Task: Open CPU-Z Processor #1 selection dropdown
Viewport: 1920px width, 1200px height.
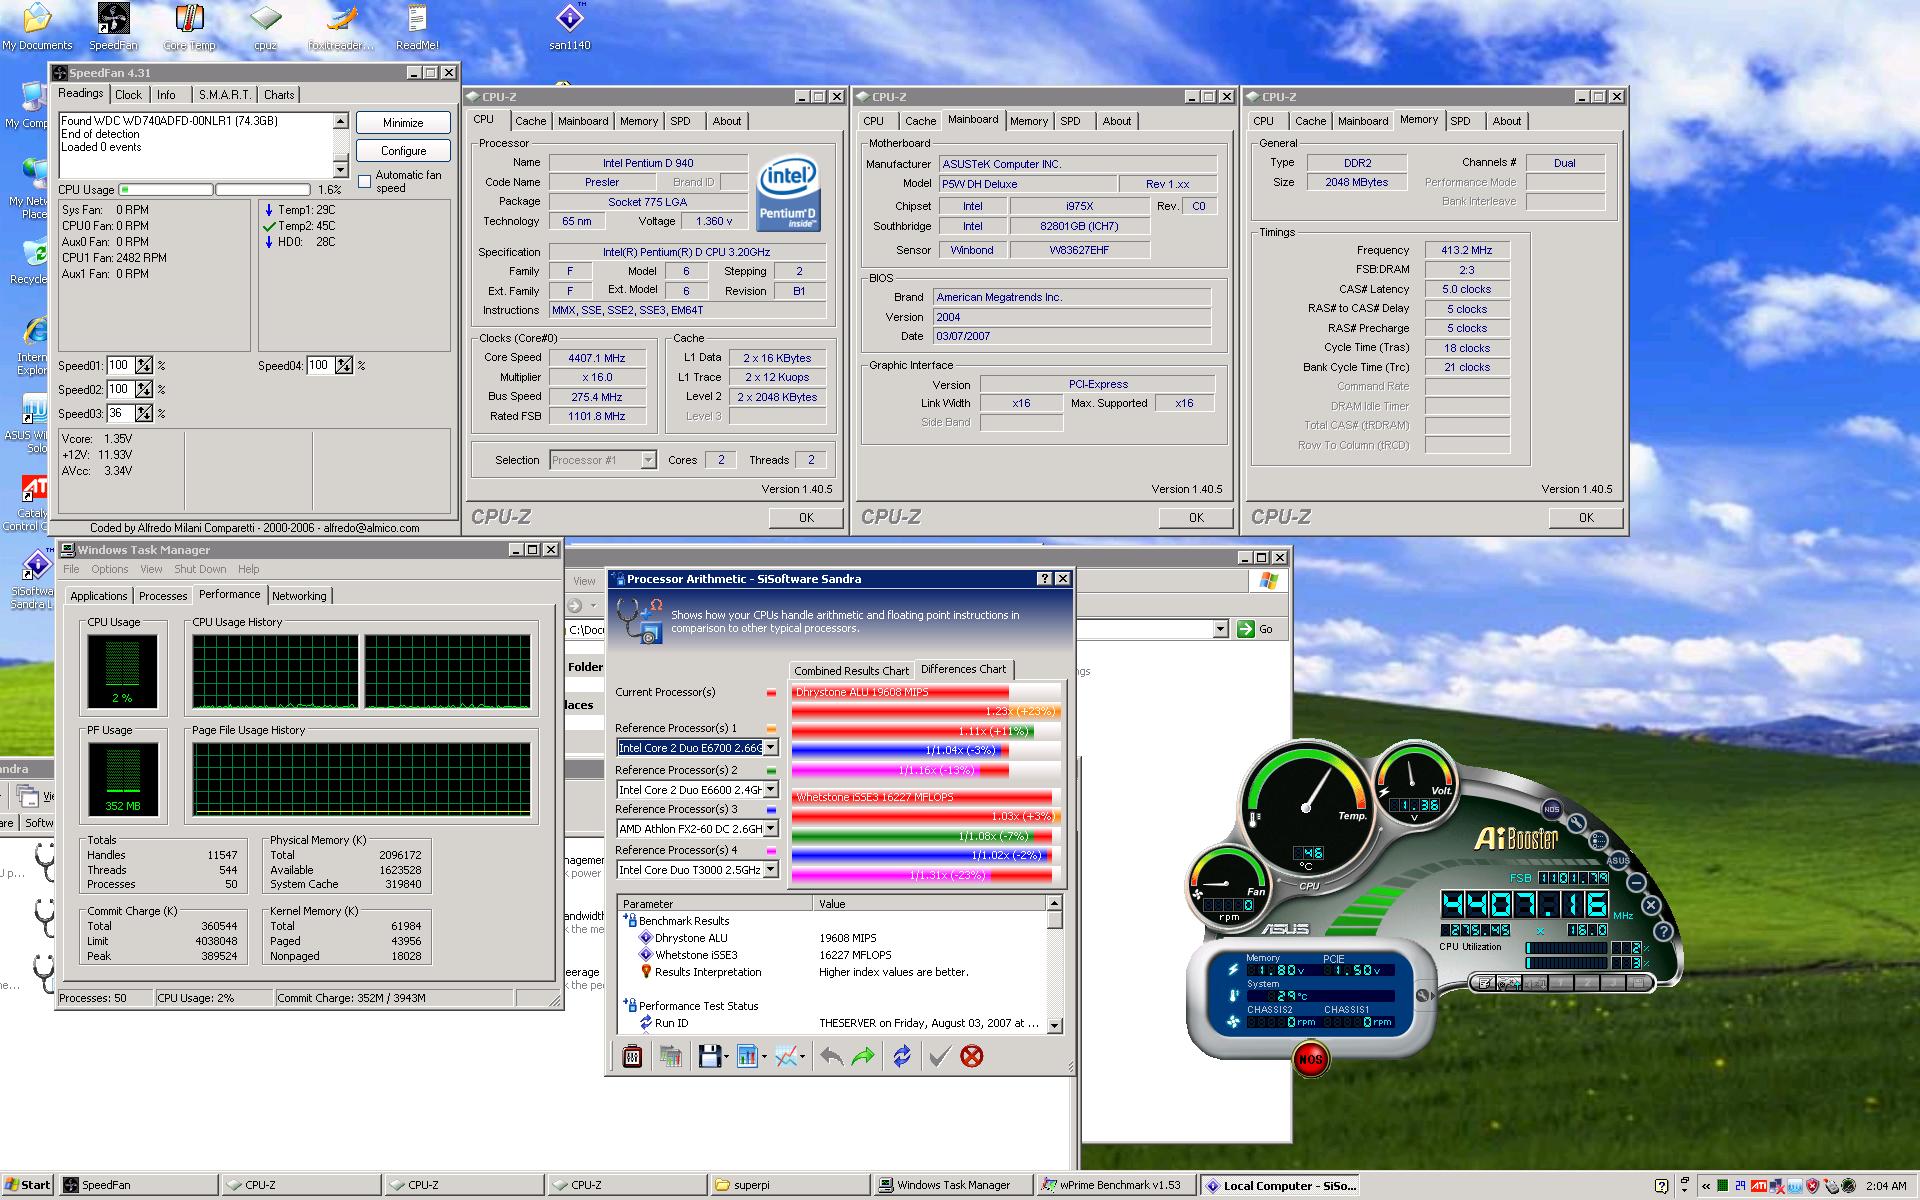Action: coord(648,460)
